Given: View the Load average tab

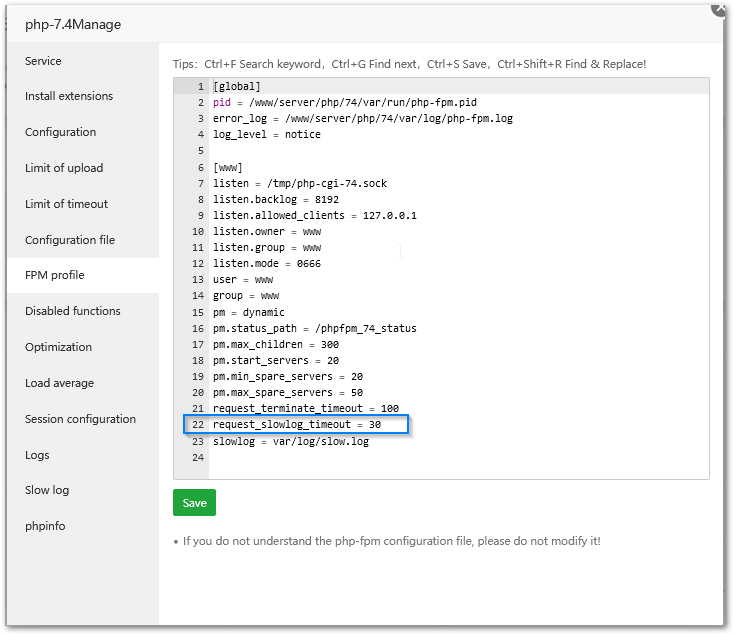Looking at the screenshot, I should [60, 383].
